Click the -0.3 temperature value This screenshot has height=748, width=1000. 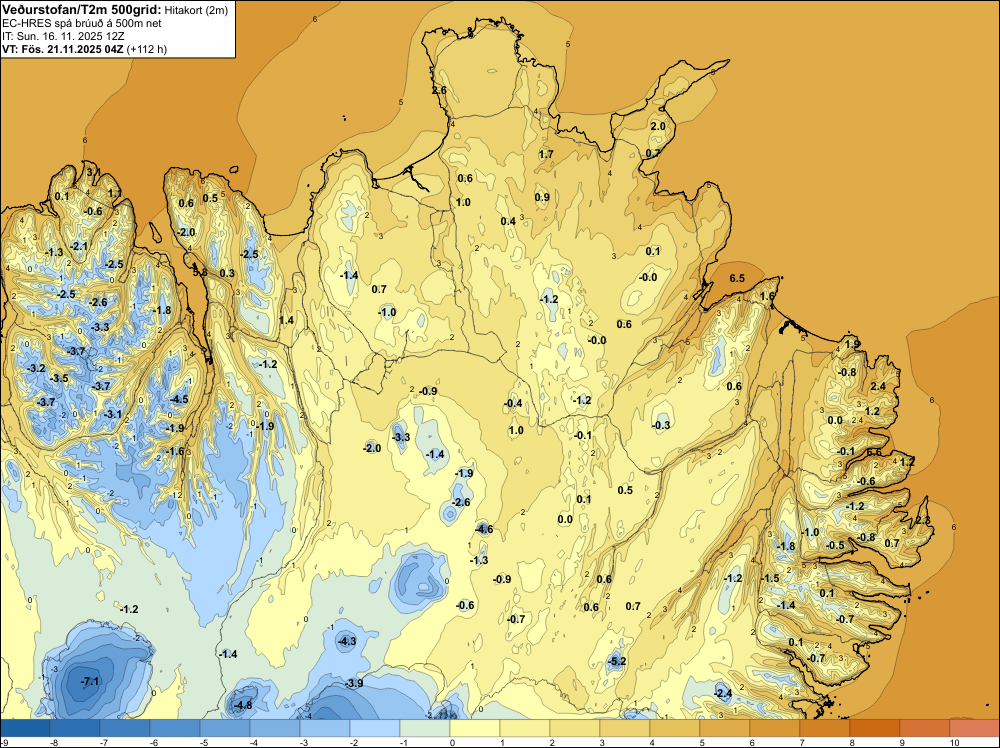(661, 425)
